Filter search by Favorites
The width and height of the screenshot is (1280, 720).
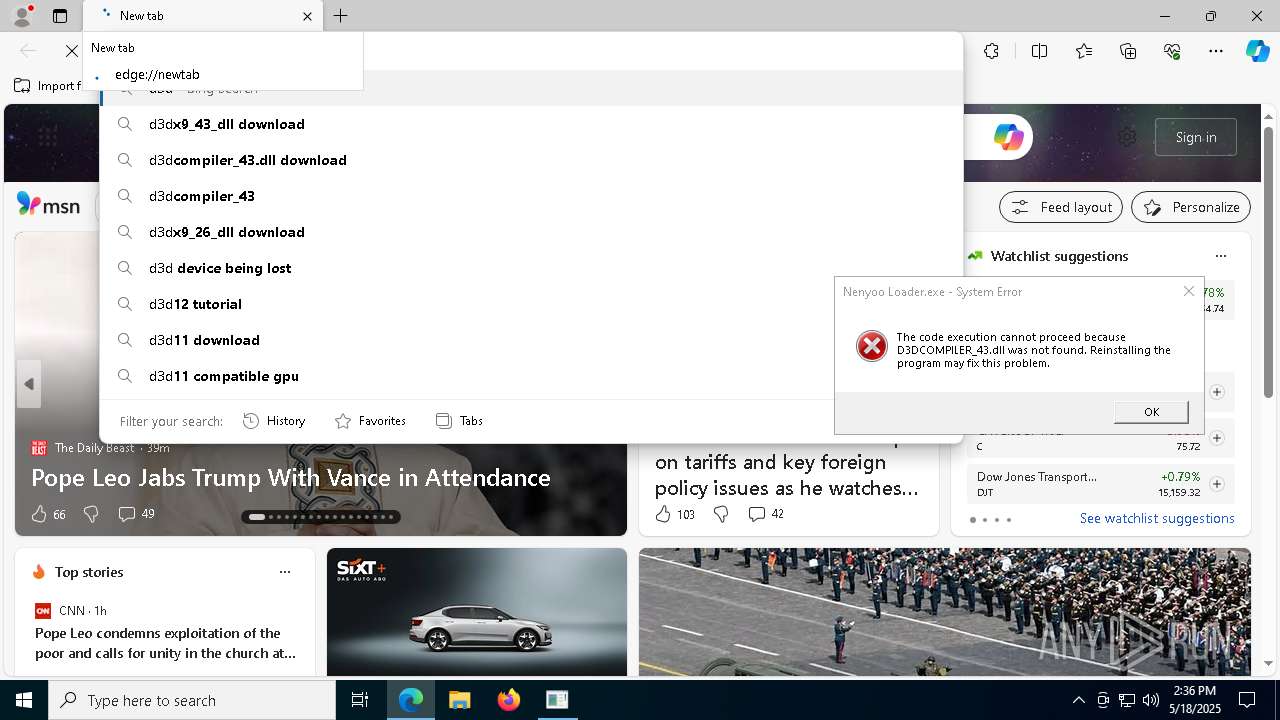(370, 421)
